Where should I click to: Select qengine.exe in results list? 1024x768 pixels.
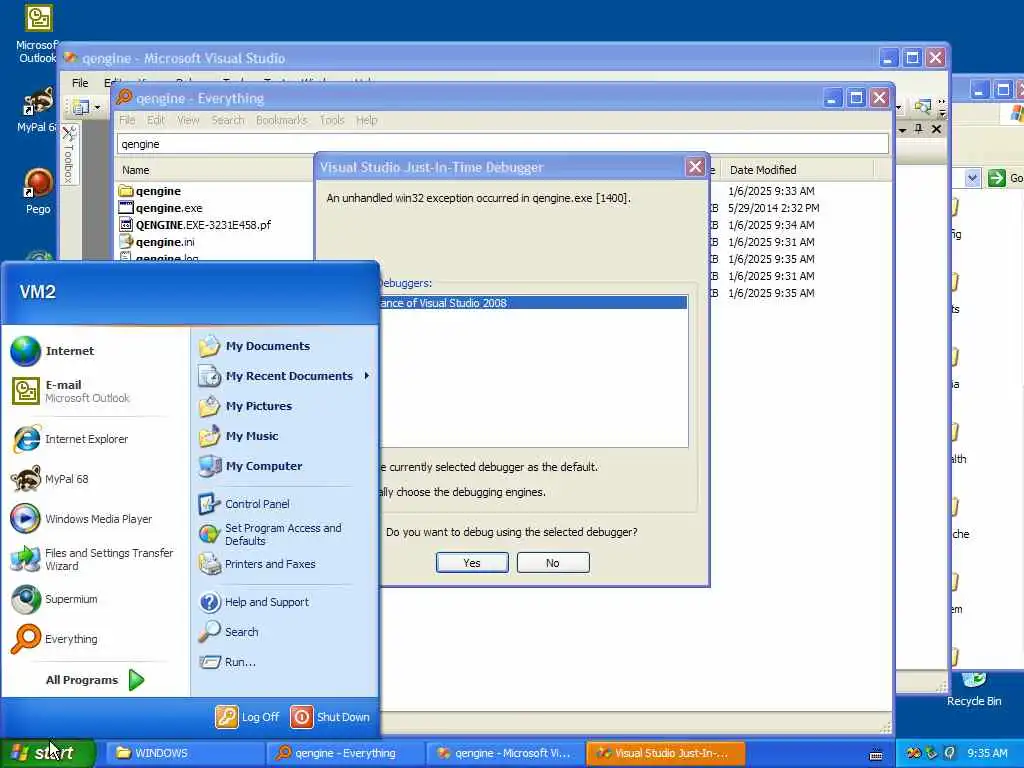pos(161,208)
